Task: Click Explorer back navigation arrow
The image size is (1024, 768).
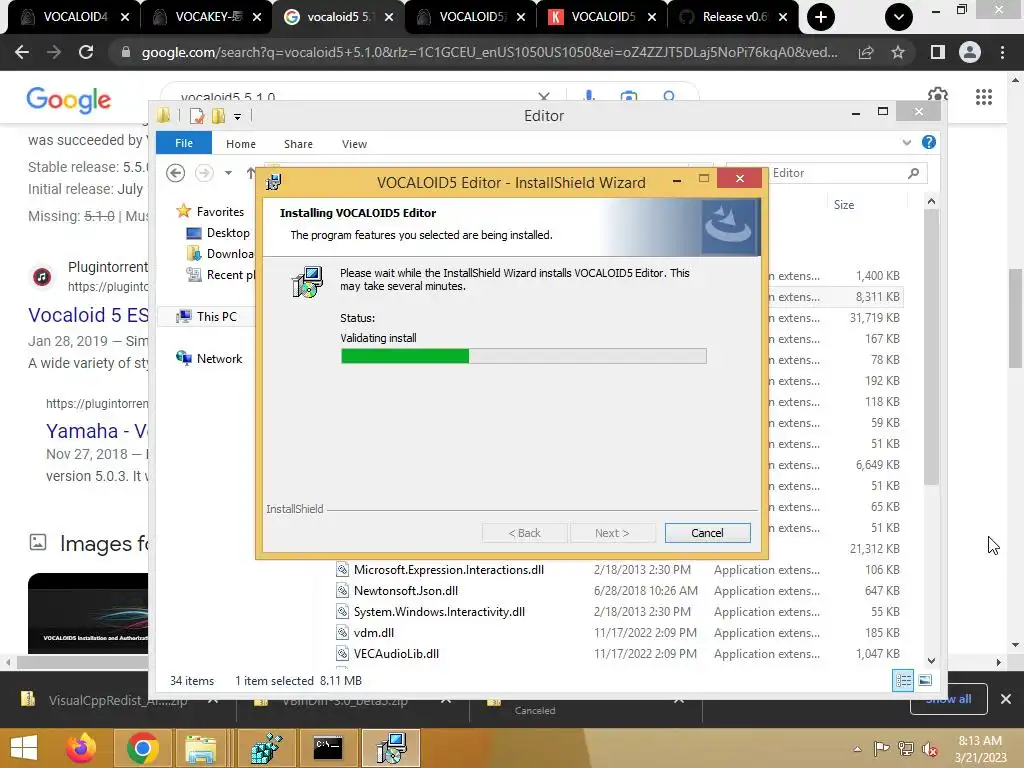Action: [175, 173]
